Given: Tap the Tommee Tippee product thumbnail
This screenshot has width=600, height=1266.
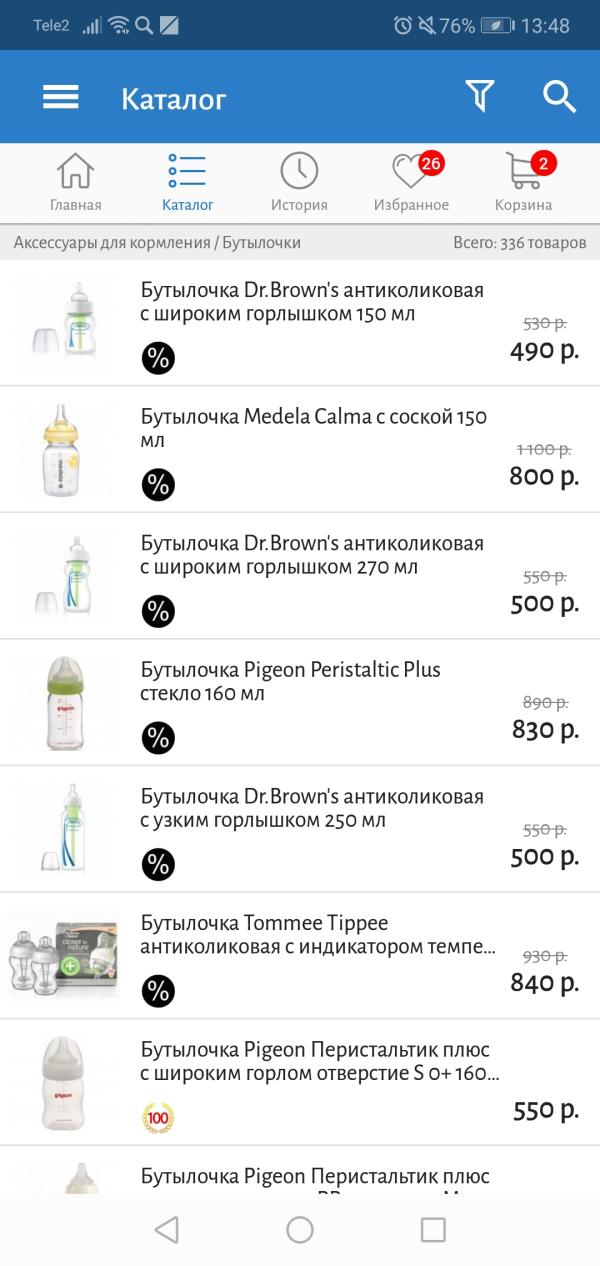Looking at the screenshot, I should 62,956.
